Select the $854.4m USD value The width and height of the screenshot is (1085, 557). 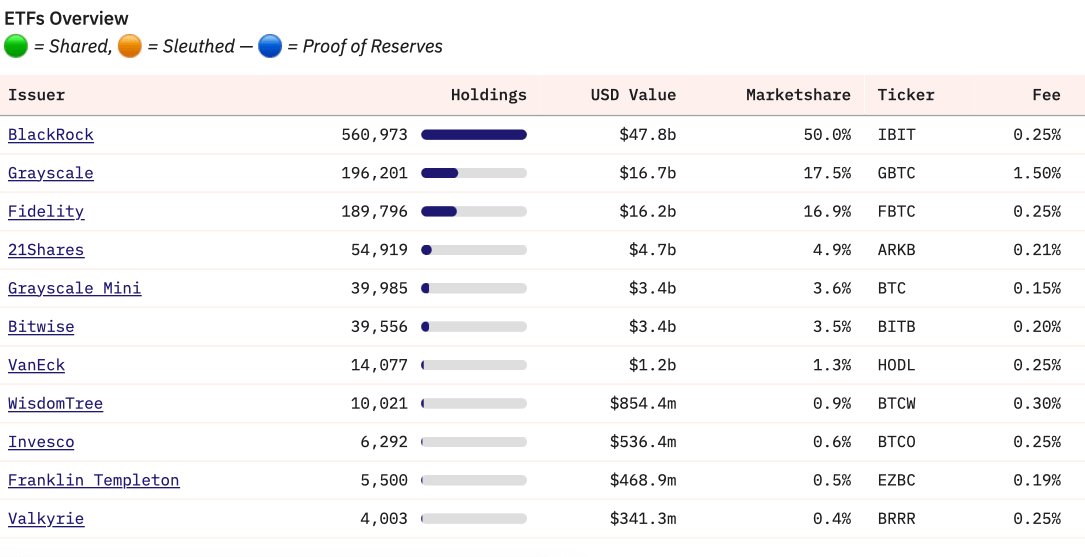click(x=643, y=403)
